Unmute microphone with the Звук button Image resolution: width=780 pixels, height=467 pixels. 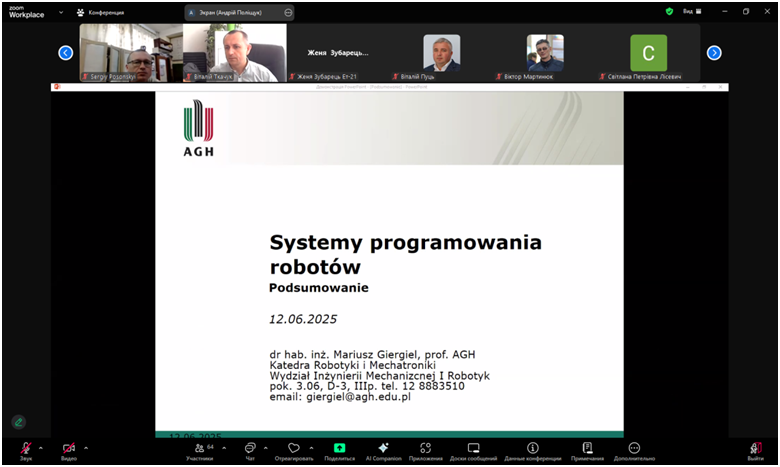(x=26, y=451)
